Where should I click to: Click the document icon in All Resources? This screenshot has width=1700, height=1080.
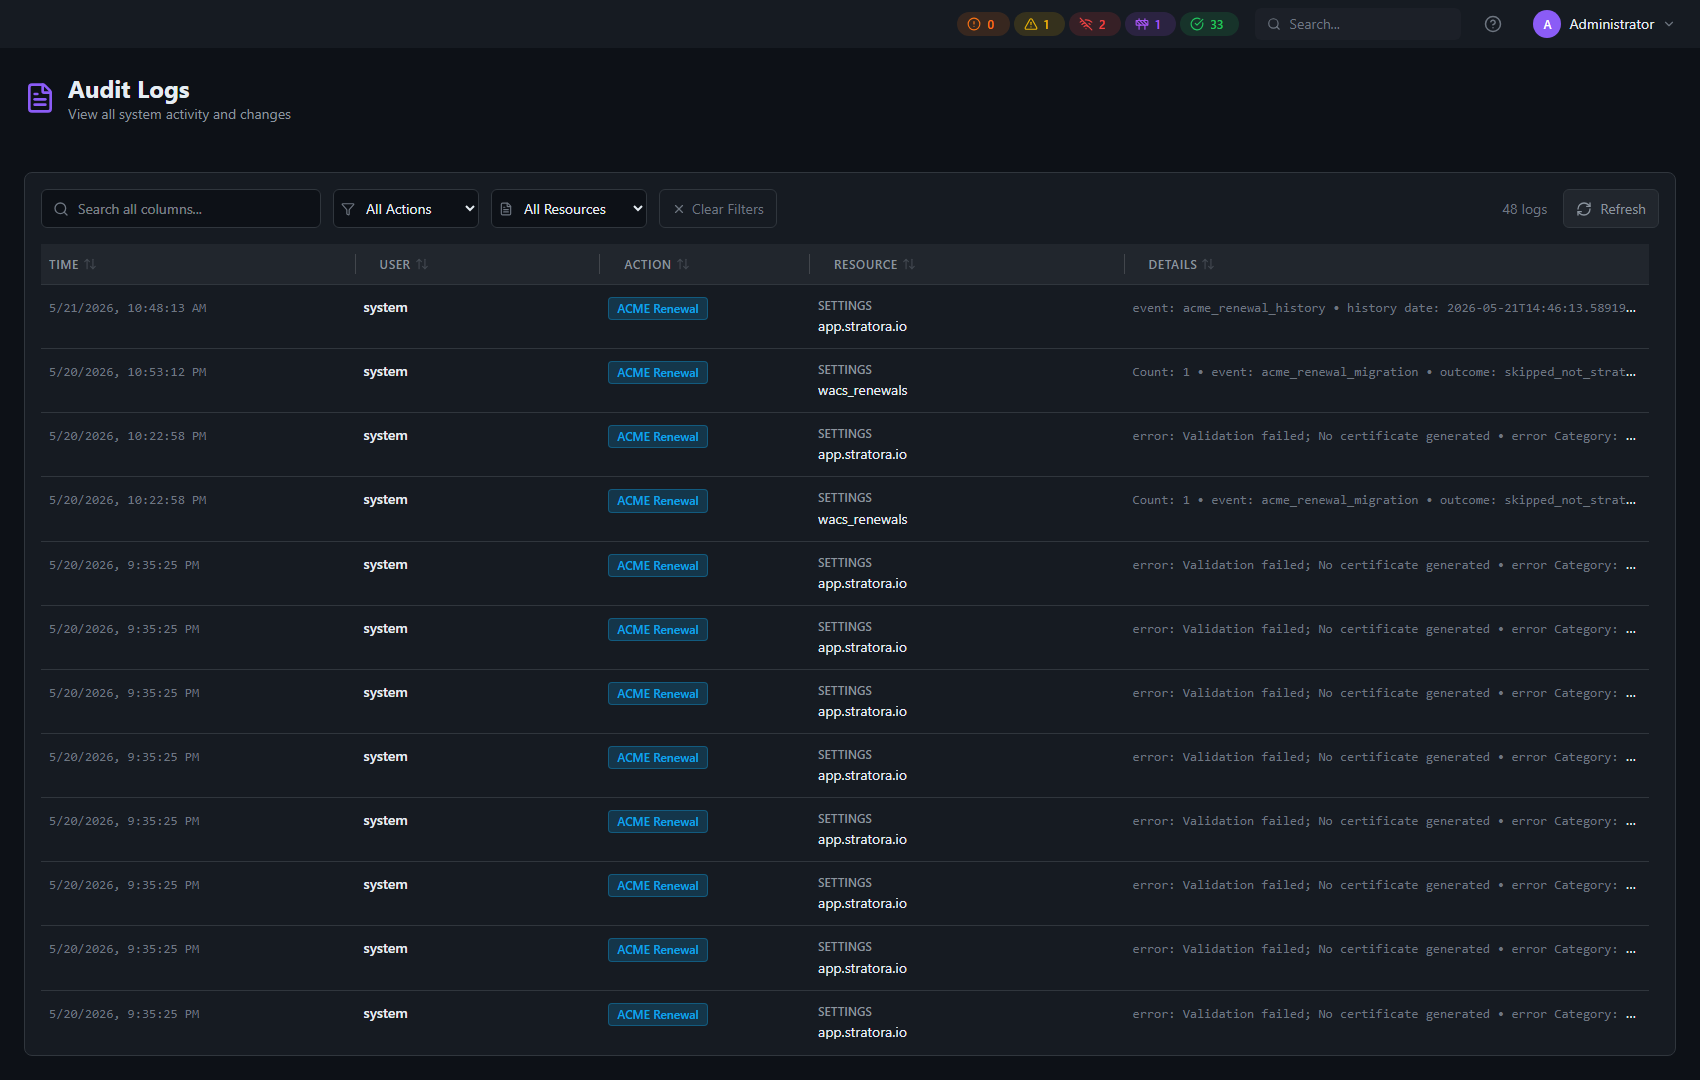(506, 209)
